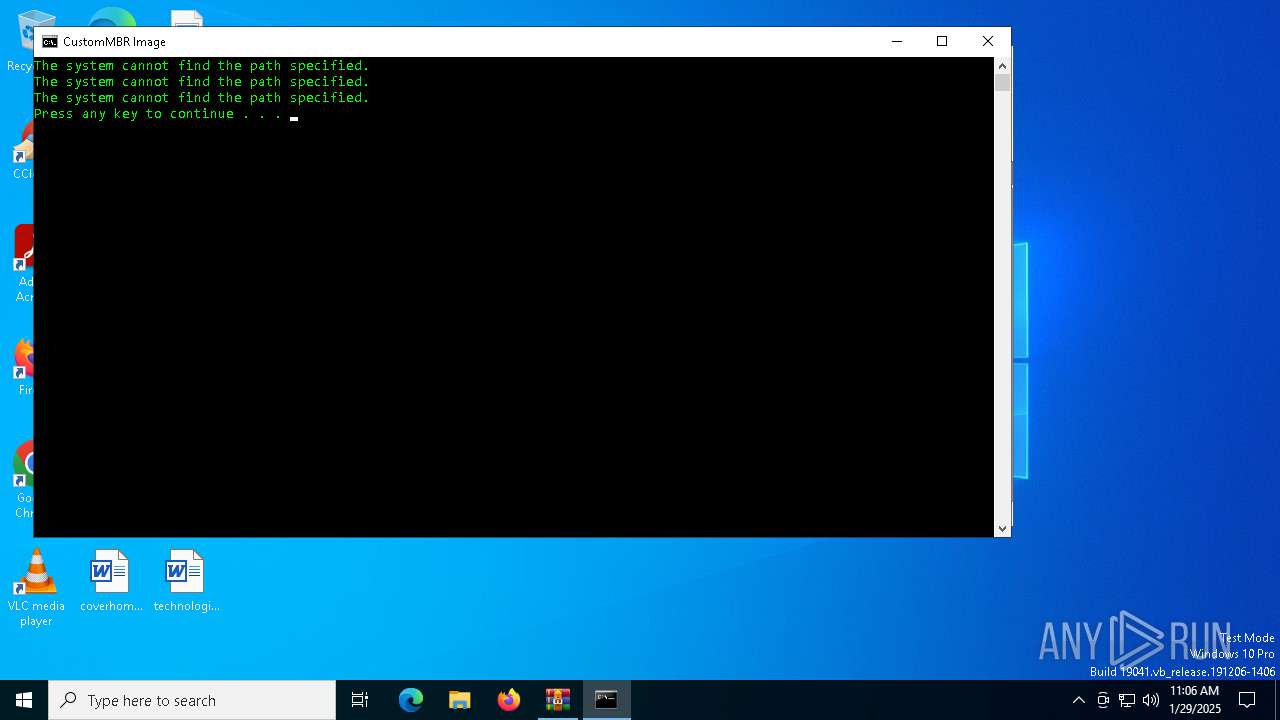Open the VLC media player desktop shortcut

tap(36, 588)
